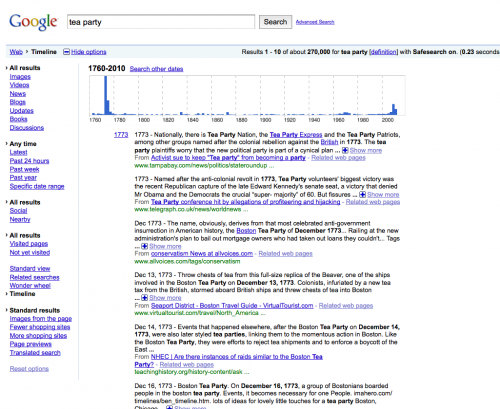Select the Latest time filter
This screenshot has width=500, height=409.
(x=18, y=152)
